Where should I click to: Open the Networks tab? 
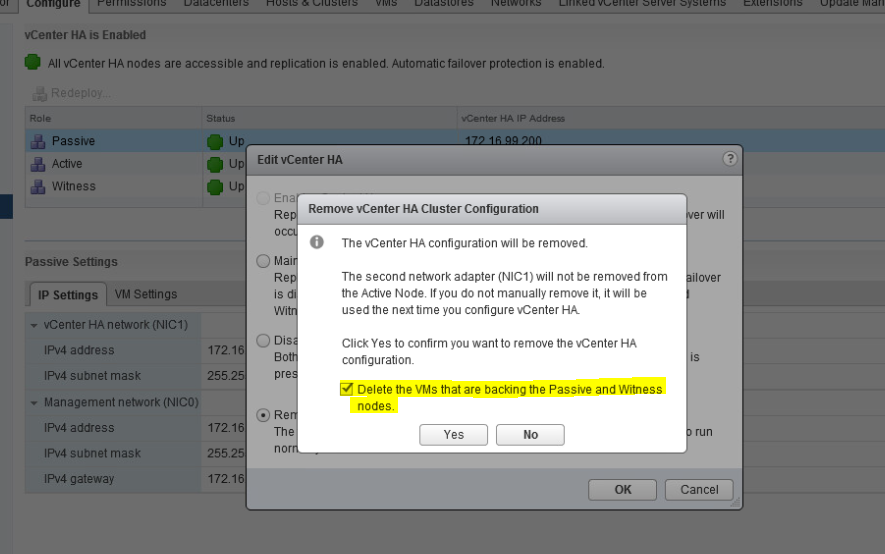[x=516, y=3]
